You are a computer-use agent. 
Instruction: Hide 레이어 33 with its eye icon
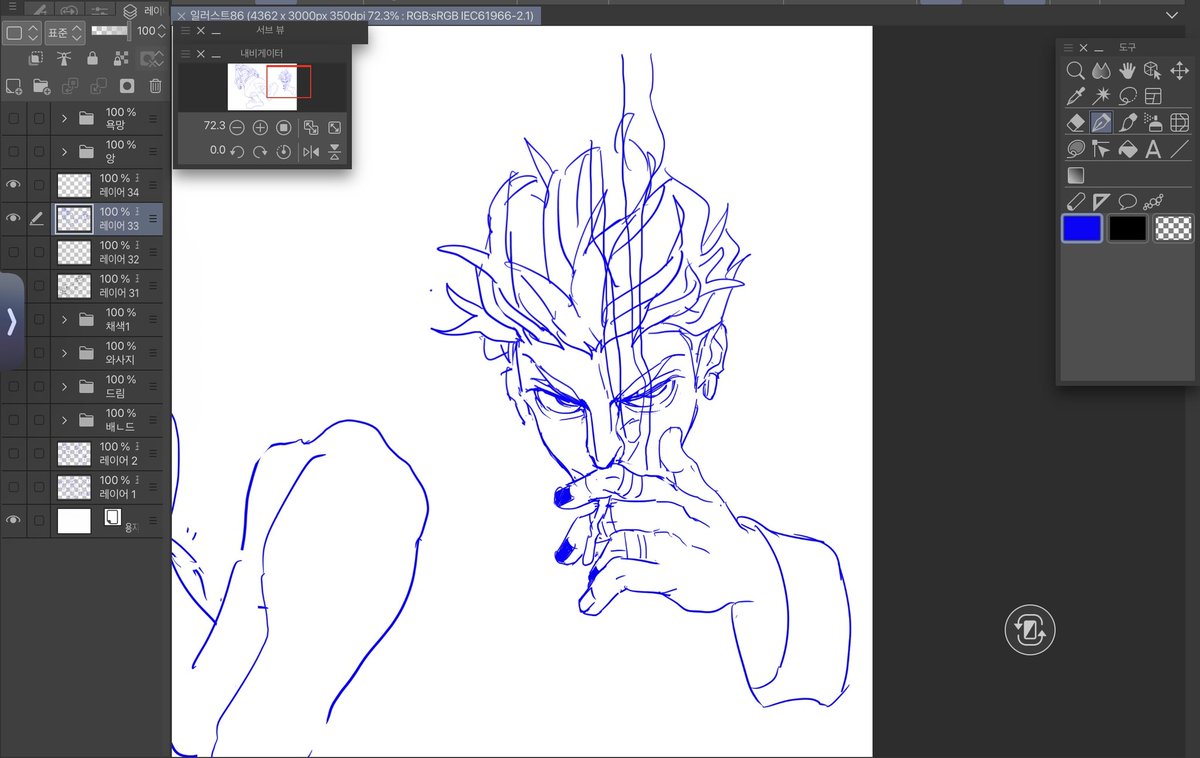(x=13, y=218)
